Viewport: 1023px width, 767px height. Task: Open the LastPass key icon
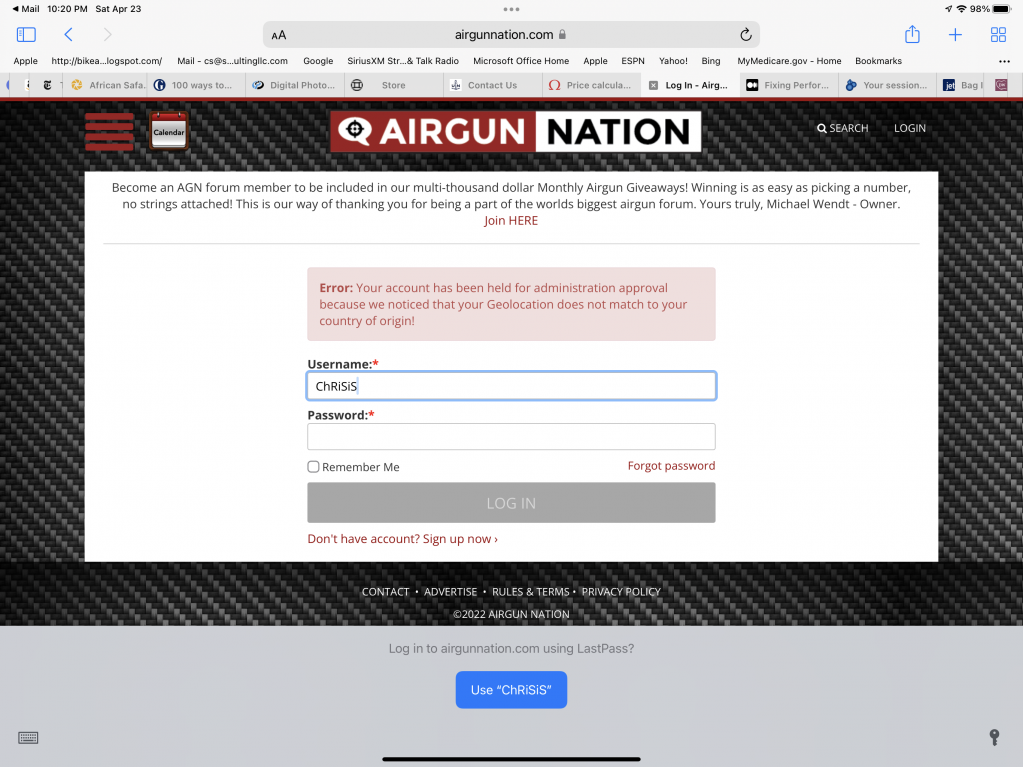click(x=994, y=738)
